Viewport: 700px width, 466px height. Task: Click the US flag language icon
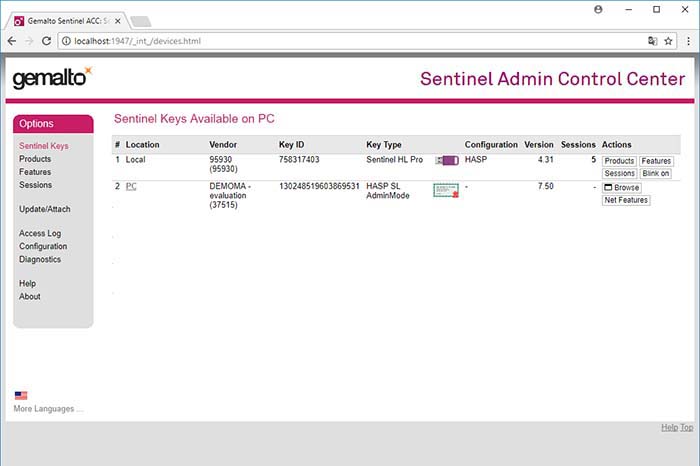coord(21,395)
